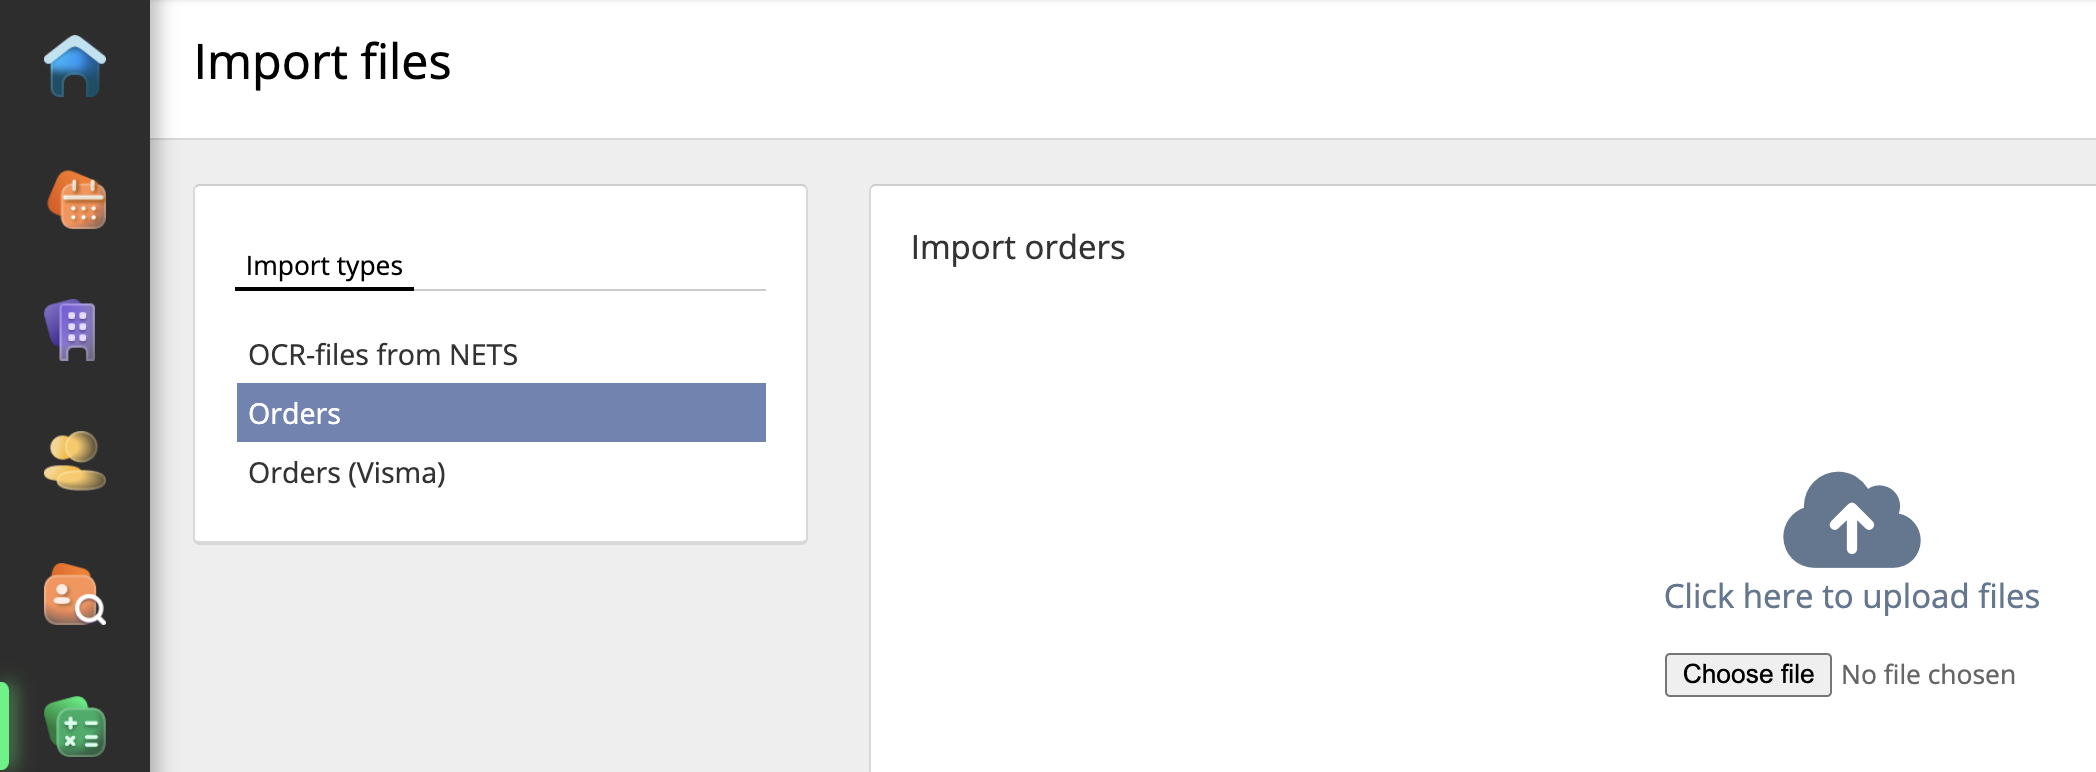Open the orange calendar icon

click(77, 200)
